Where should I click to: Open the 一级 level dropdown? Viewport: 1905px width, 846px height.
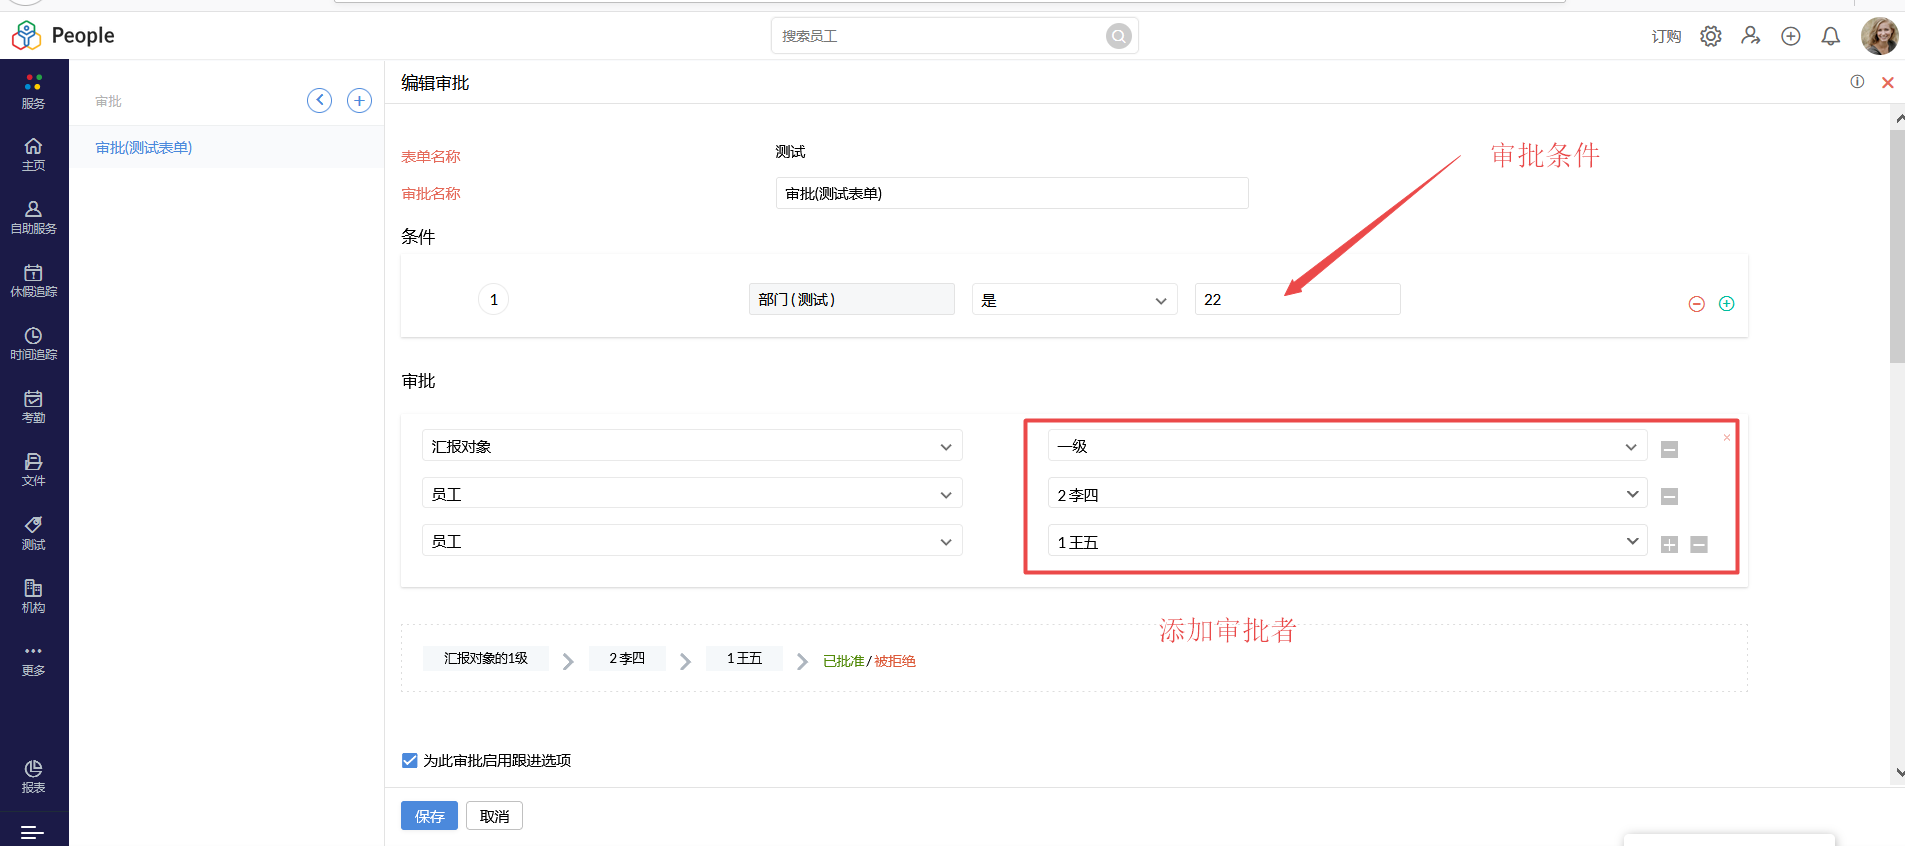coord(1346,446)
